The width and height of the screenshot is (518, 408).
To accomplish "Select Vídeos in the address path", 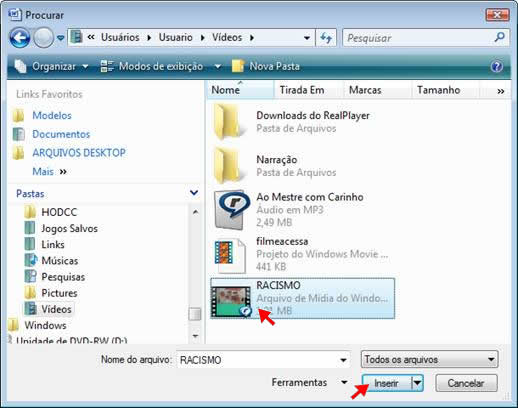I will [227, 37].
